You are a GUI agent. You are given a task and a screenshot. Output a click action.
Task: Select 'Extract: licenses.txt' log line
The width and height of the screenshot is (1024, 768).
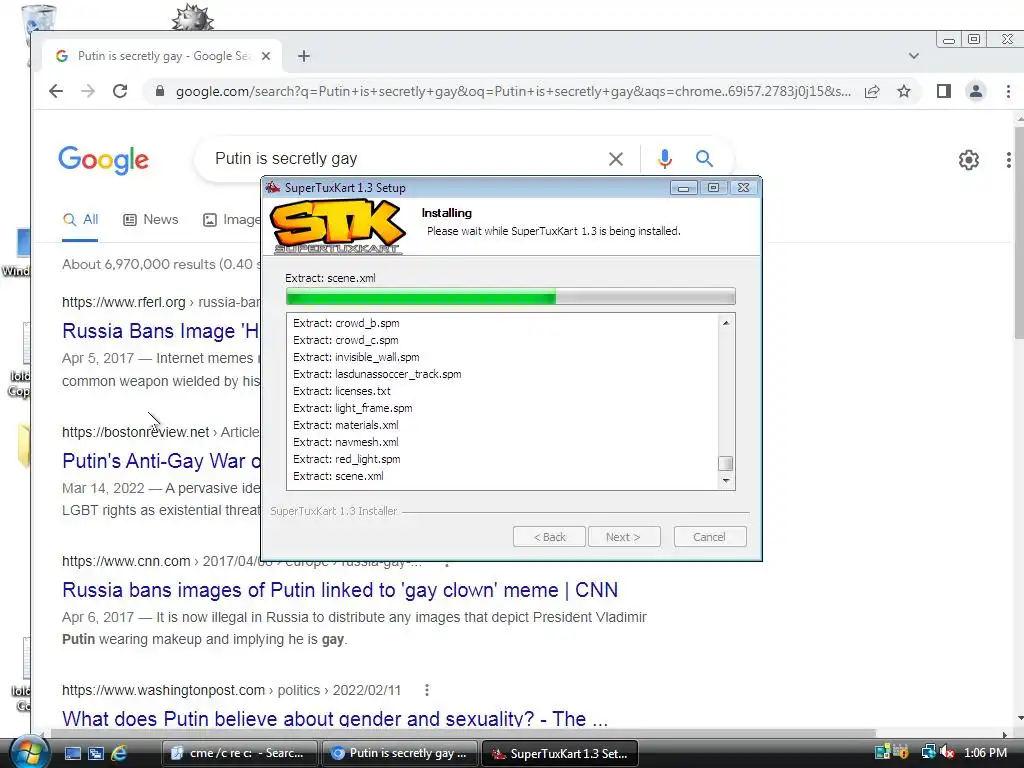342,391
